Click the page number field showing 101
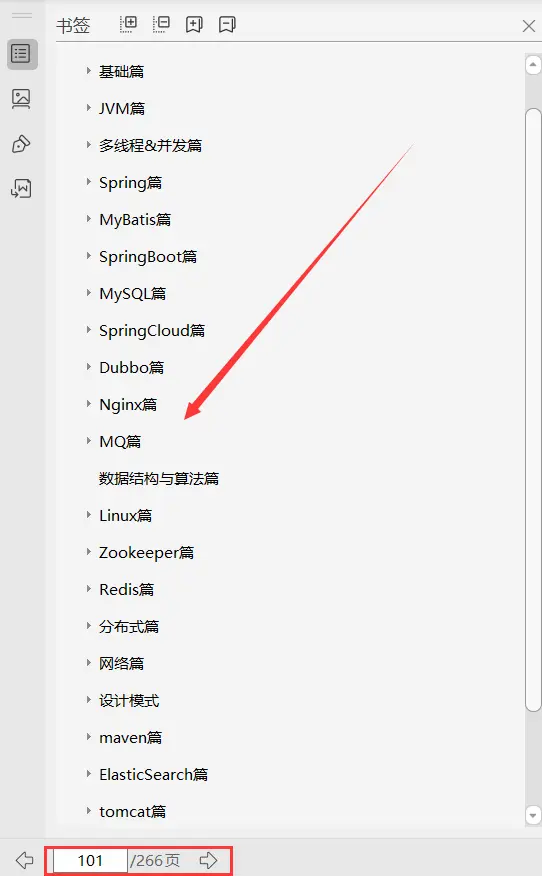The width and height of the screenshot is (542, 876). pyautogui.click(x=90, y=860)
